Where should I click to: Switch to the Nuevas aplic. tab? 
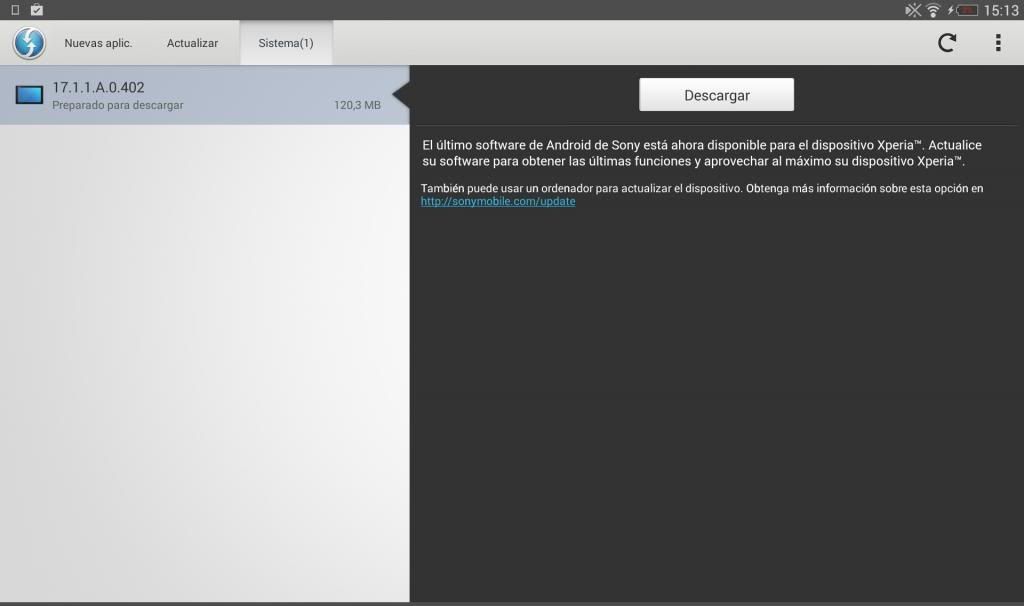(98, 44)
